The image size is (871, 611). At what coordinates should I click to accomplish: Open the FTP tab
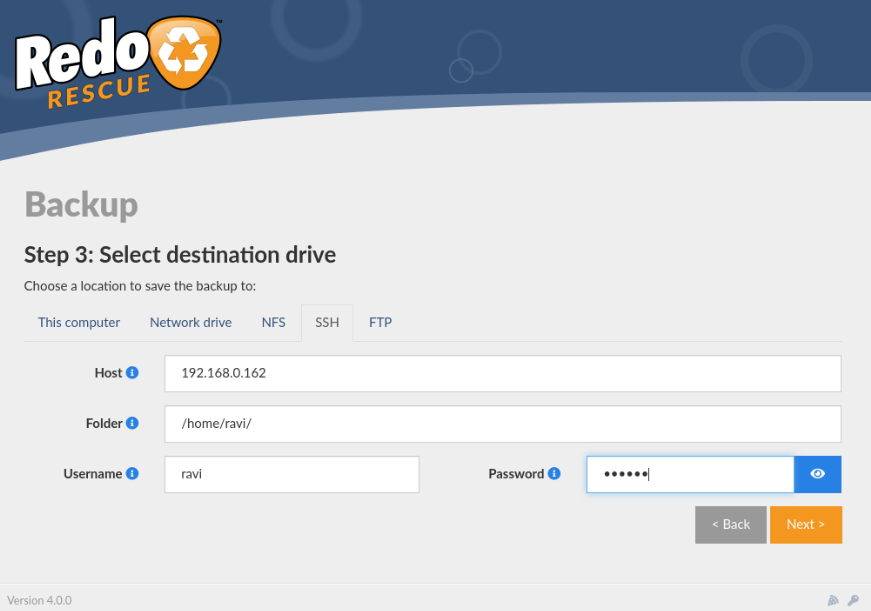click(381, 323)
